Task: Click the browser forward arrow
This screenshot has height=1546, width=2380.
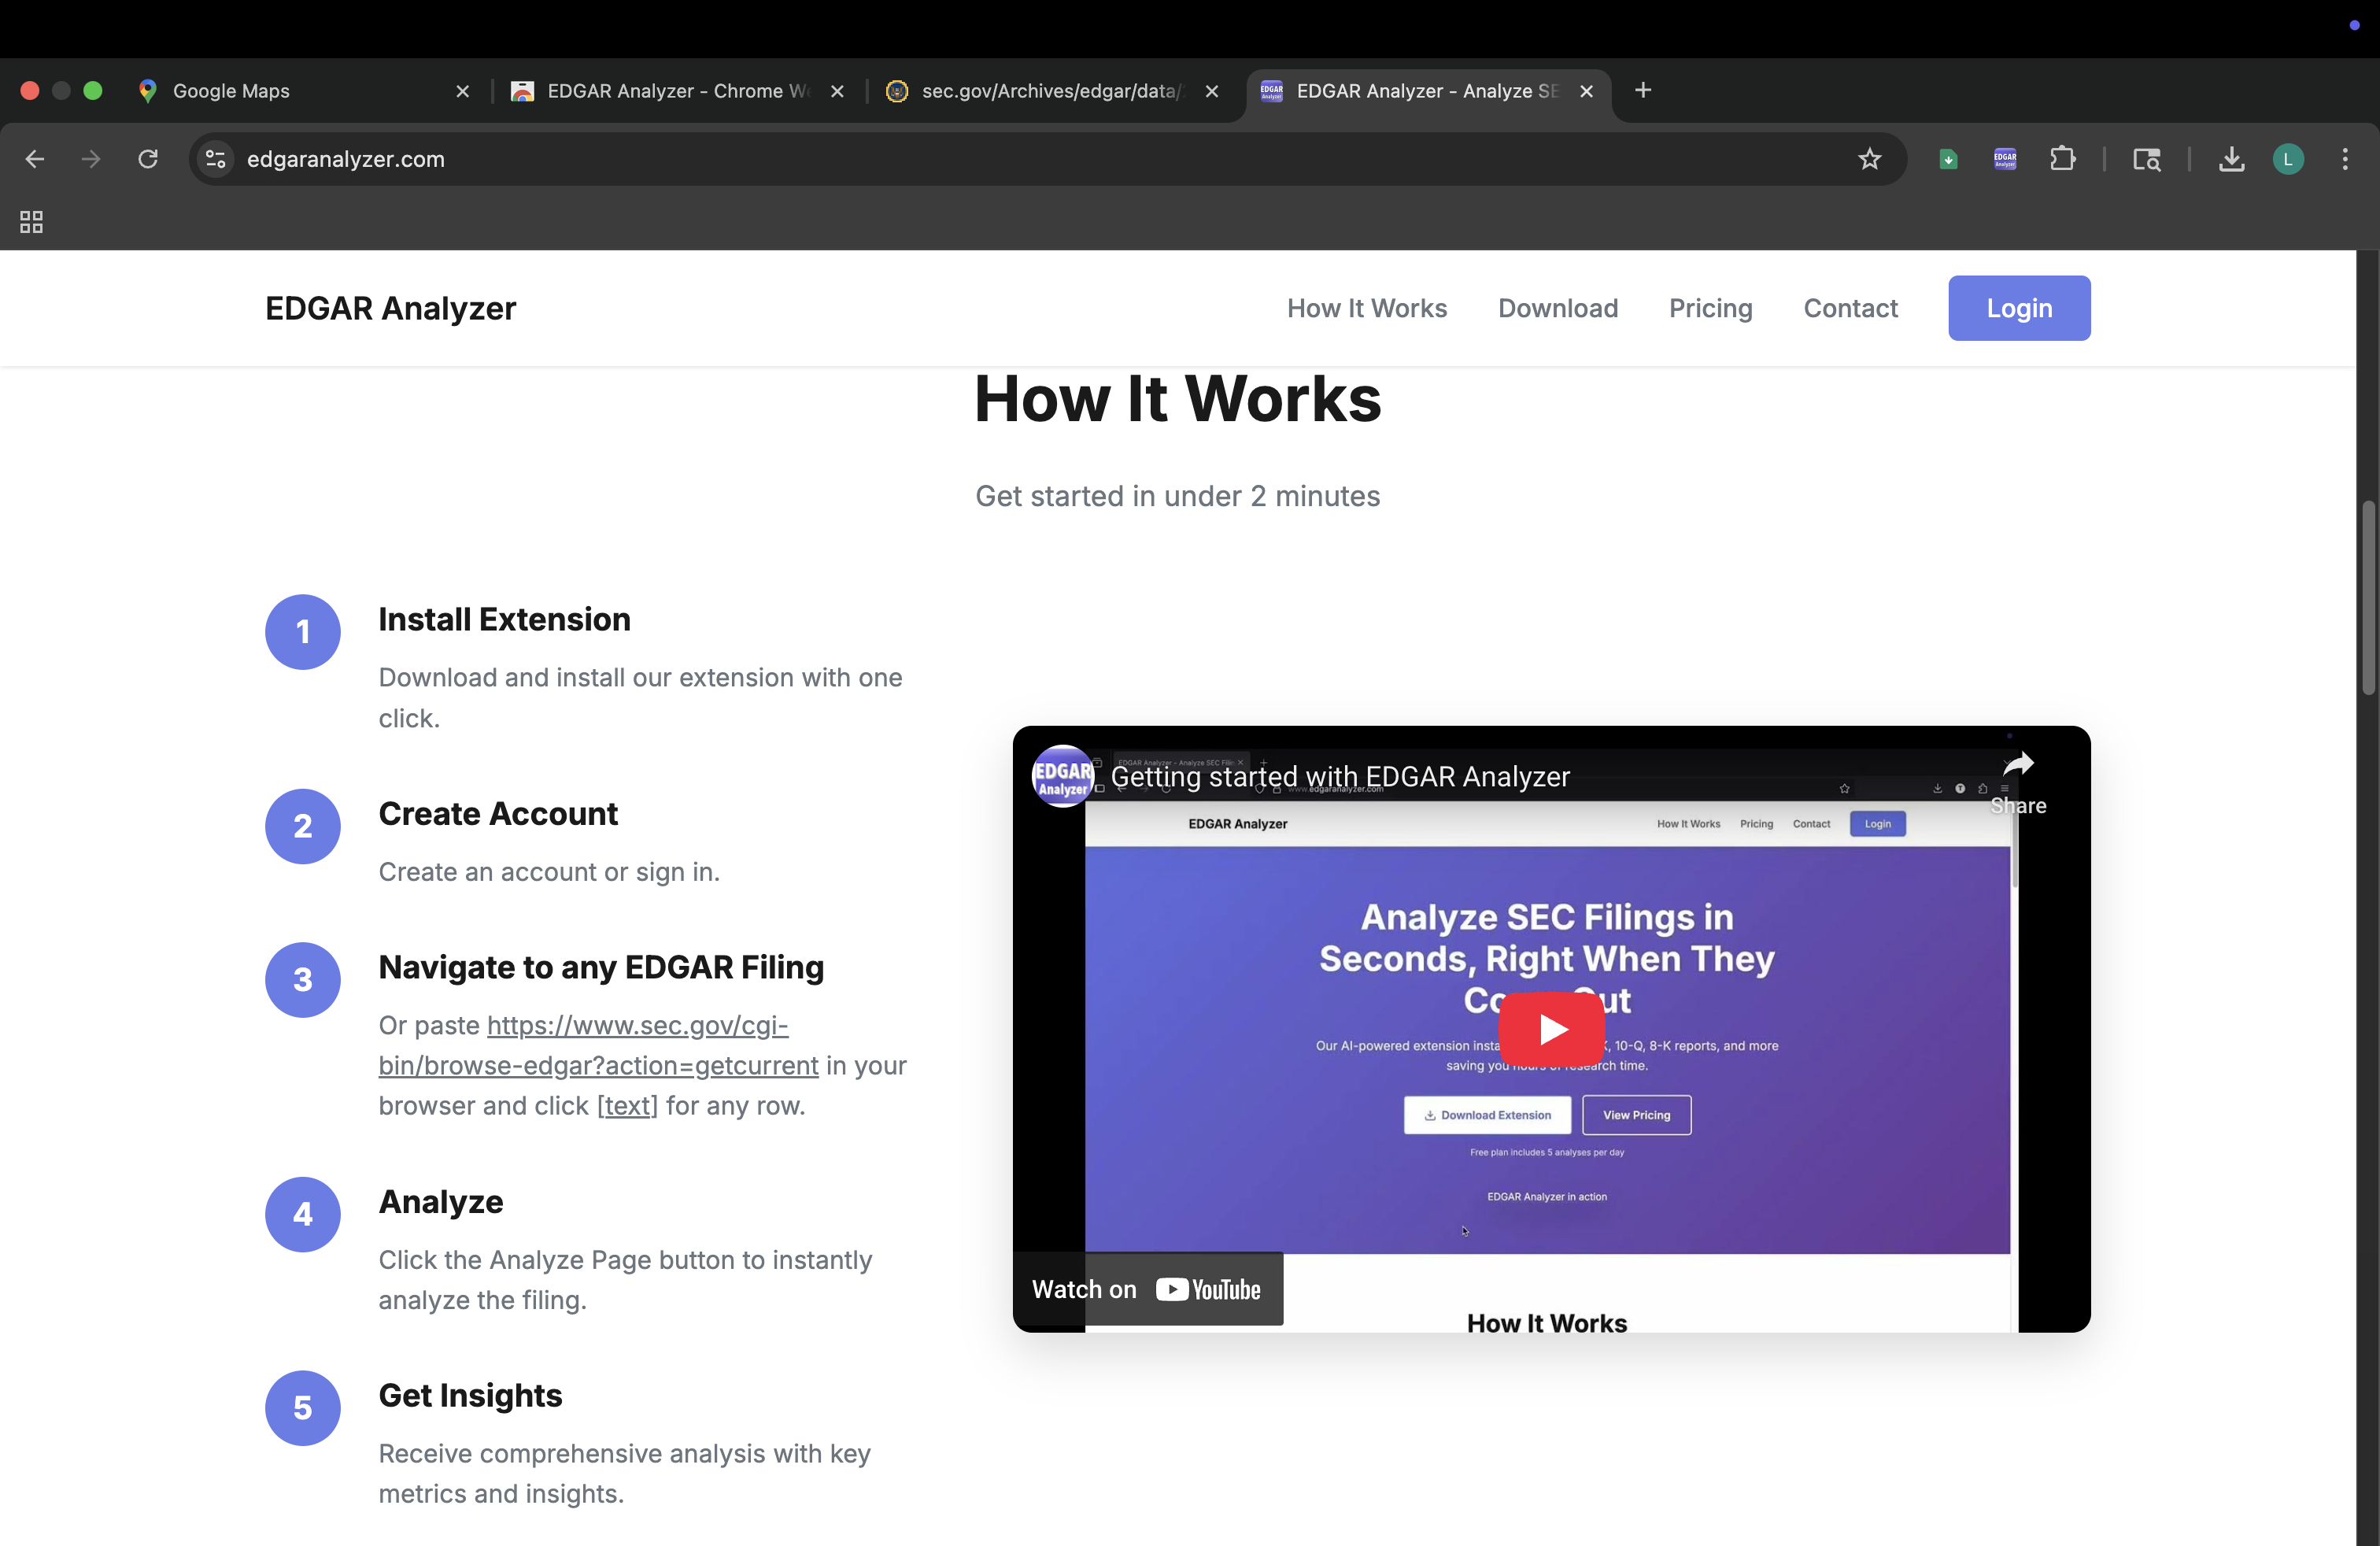Action: click(x=91, y=159)
